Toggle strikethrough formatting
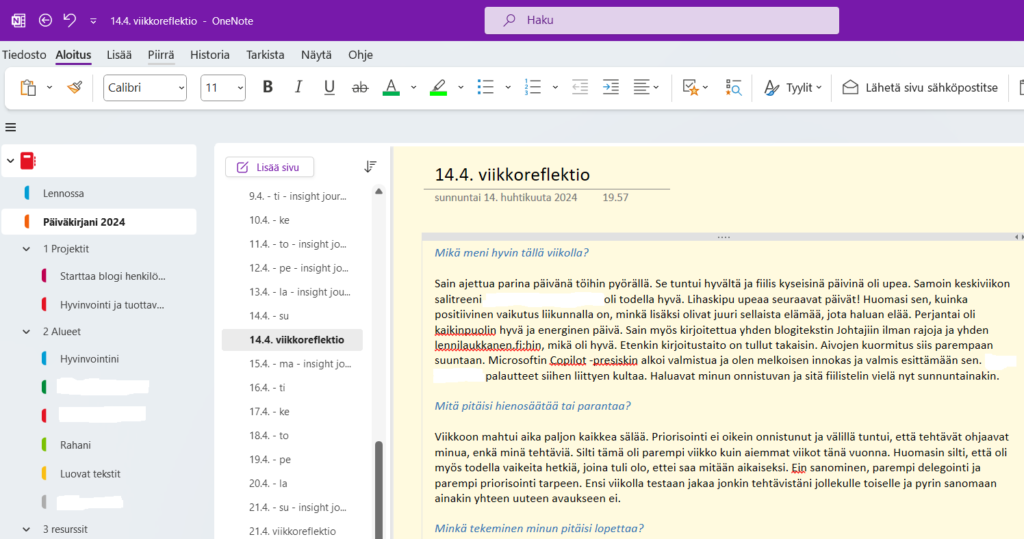1024x539 pixels. (360, 87)
